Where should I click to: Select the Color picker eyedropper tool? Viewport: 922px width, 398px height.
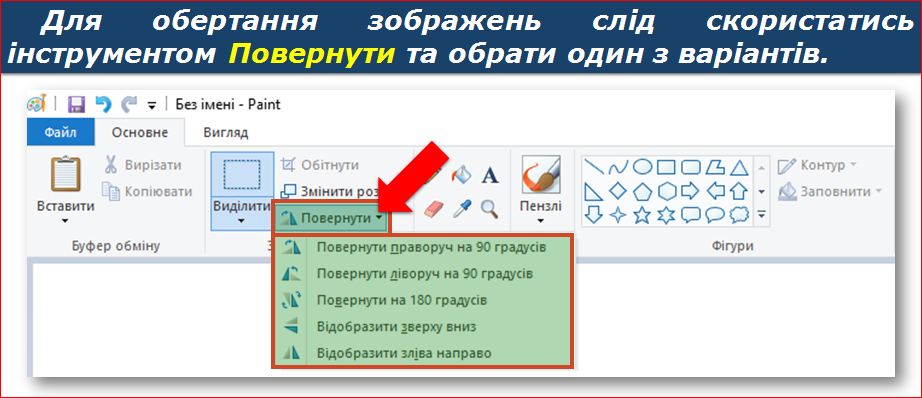click(x=462, y=208)
